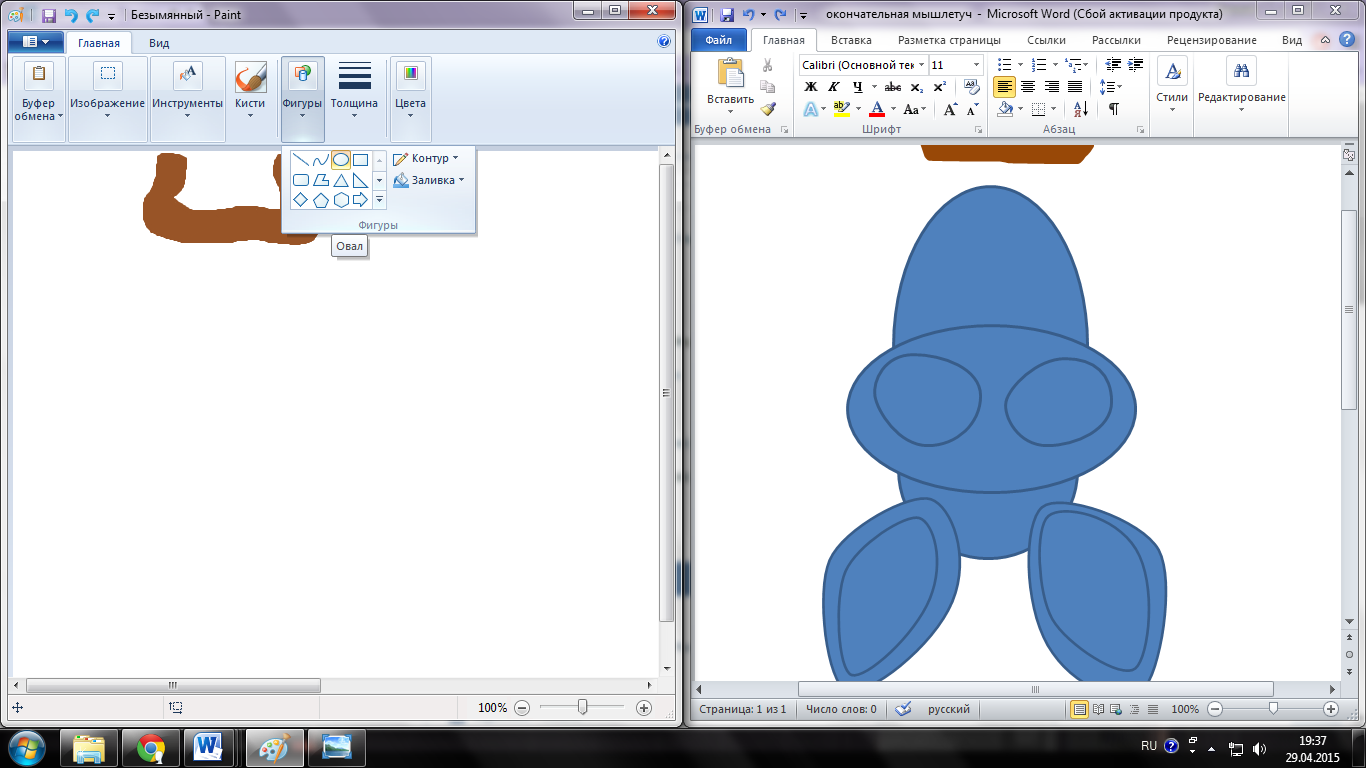The image size is (1366, 768).
Task: Select the Triangle shape in Paint
Action: [x=341, y=180]
